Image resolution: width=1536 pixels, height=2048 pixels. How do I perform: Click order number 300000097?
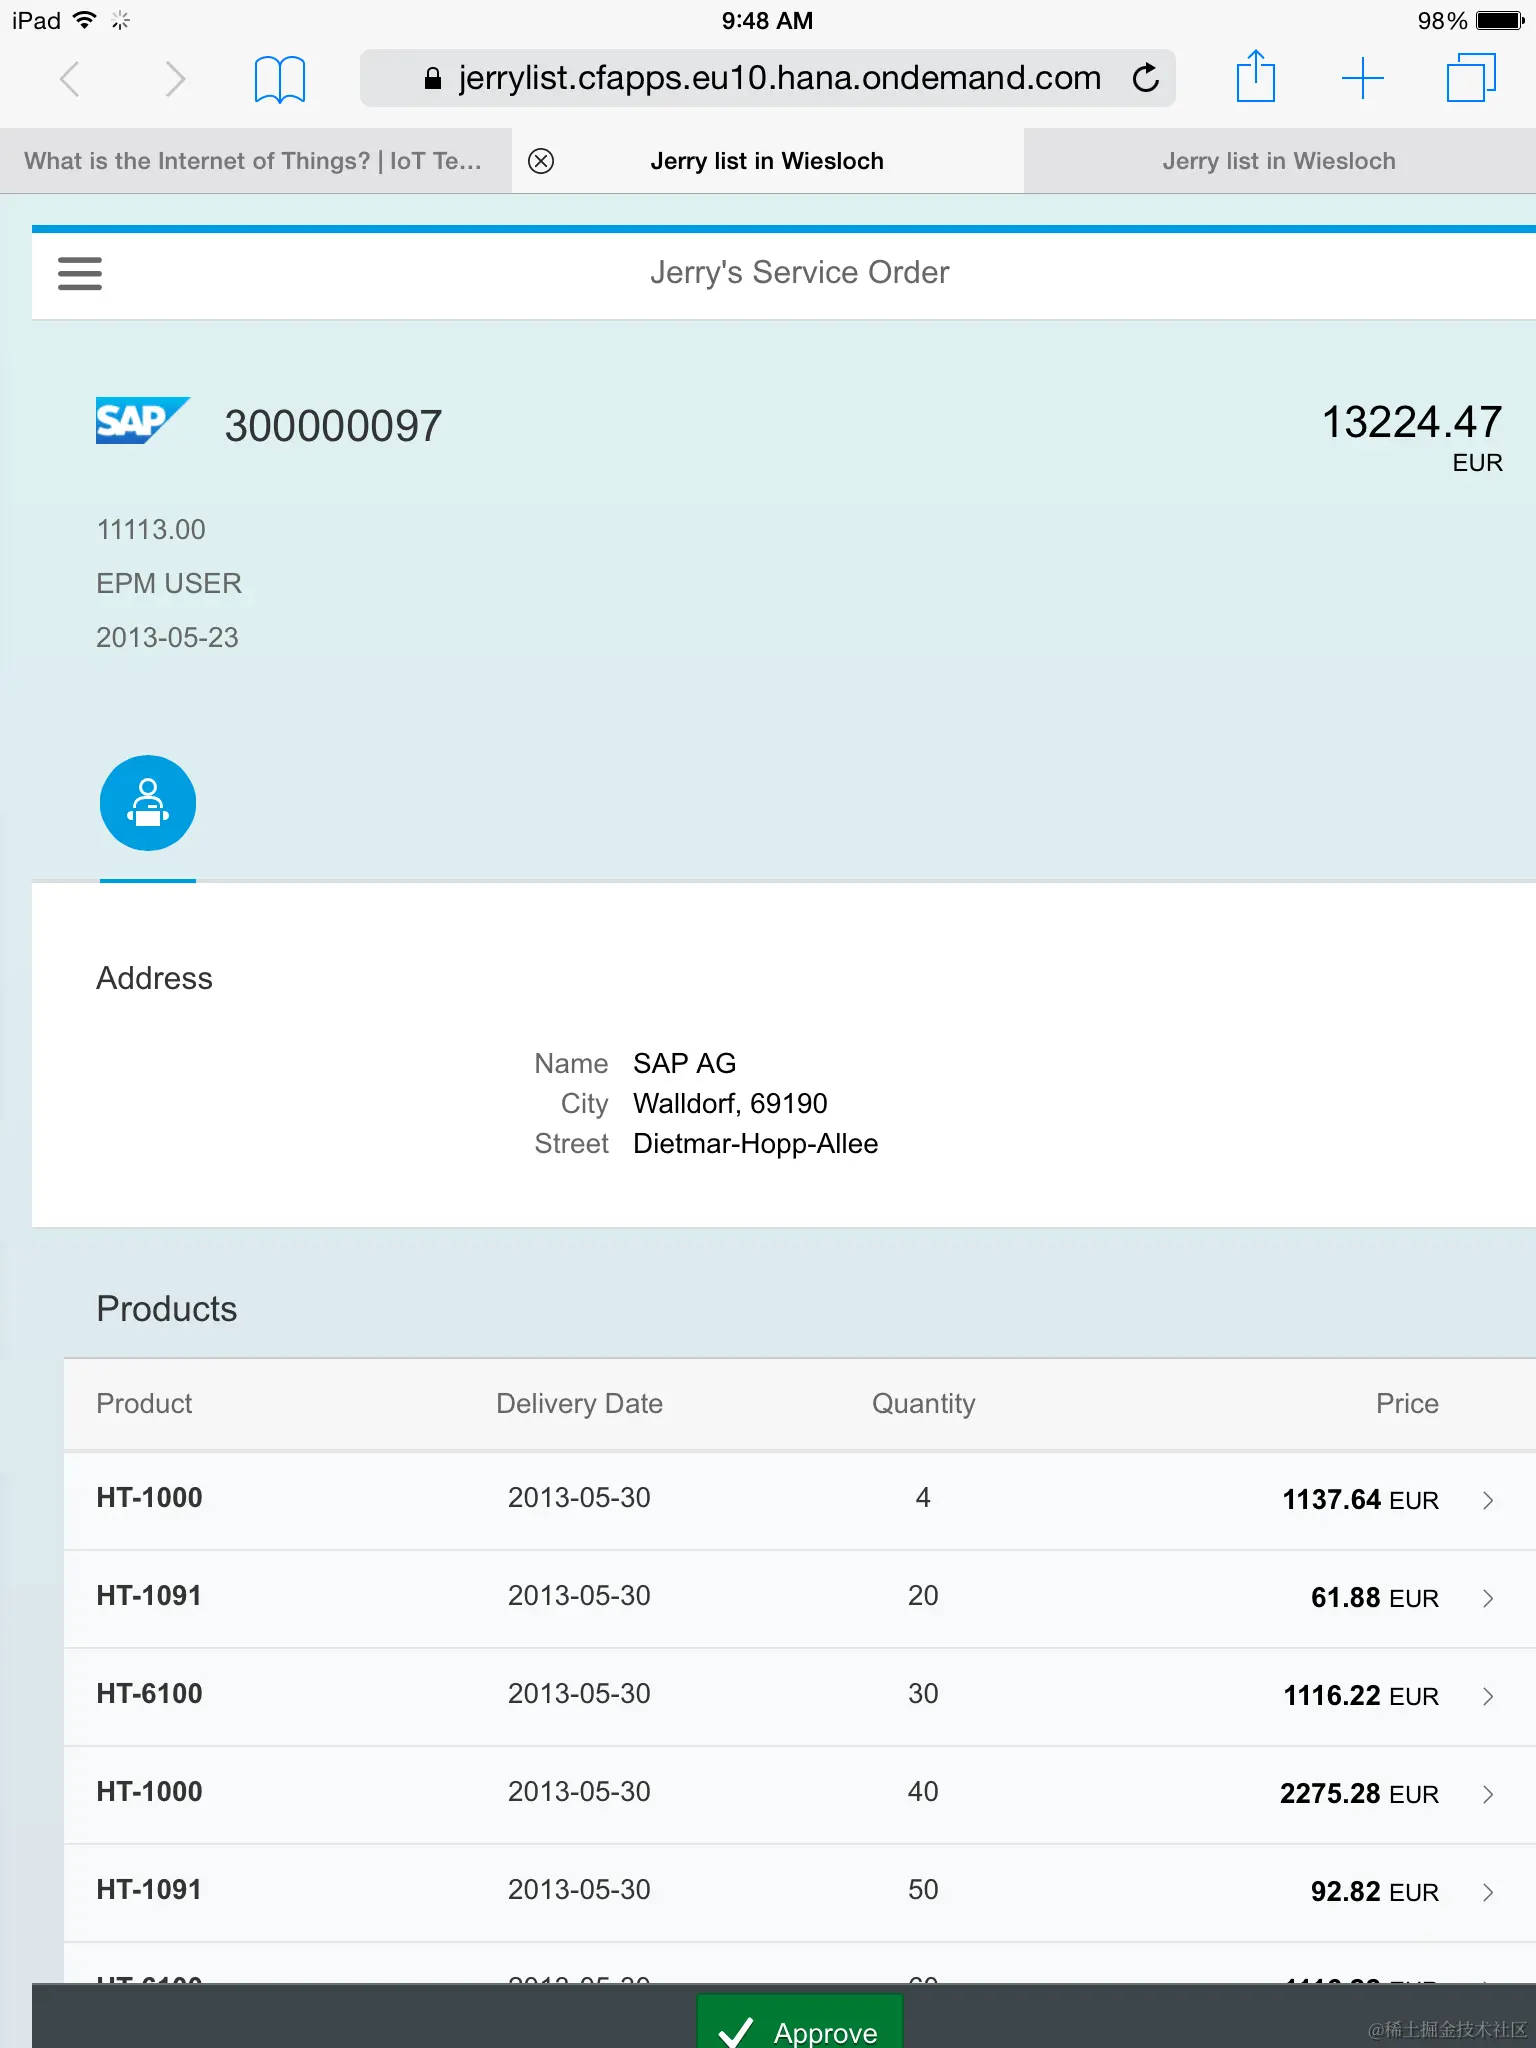tap(333, 426)
